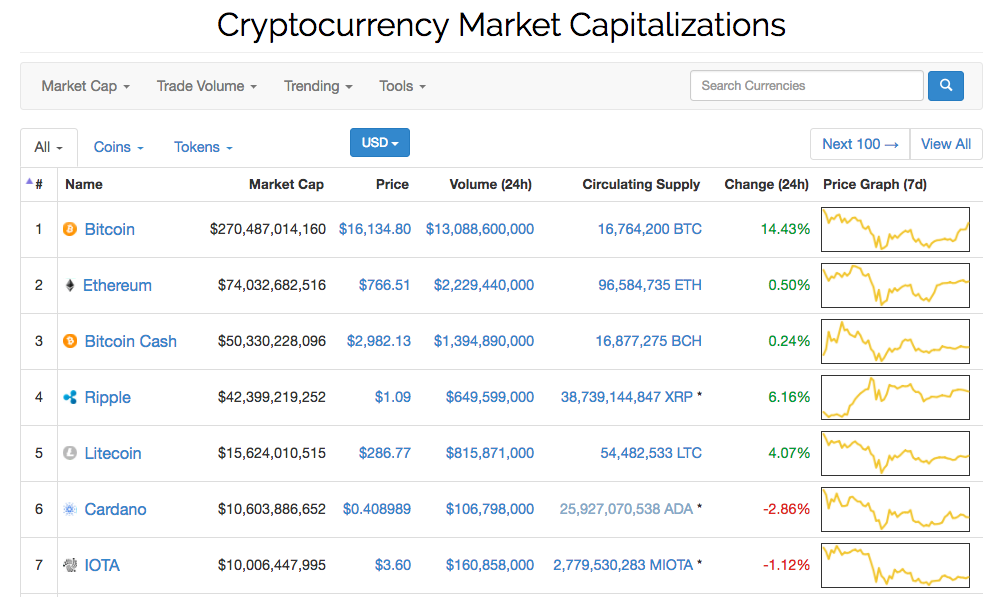Click the Bitcoin Cash logo icon
Screen dimensions: 992x597
[x=70, y=341]
